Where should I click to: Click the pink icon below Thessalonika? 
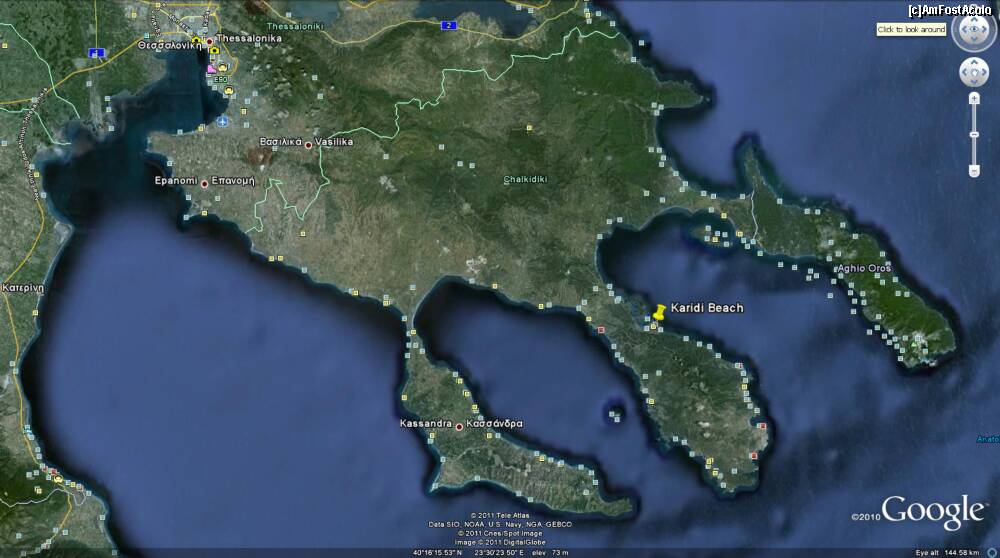point(210,68)
